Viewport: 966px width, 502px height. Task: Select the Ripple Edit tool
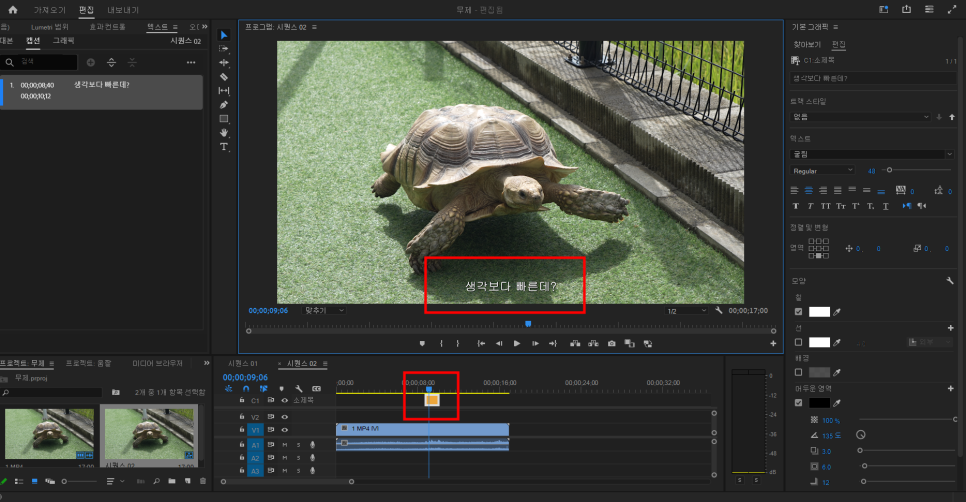224,63
